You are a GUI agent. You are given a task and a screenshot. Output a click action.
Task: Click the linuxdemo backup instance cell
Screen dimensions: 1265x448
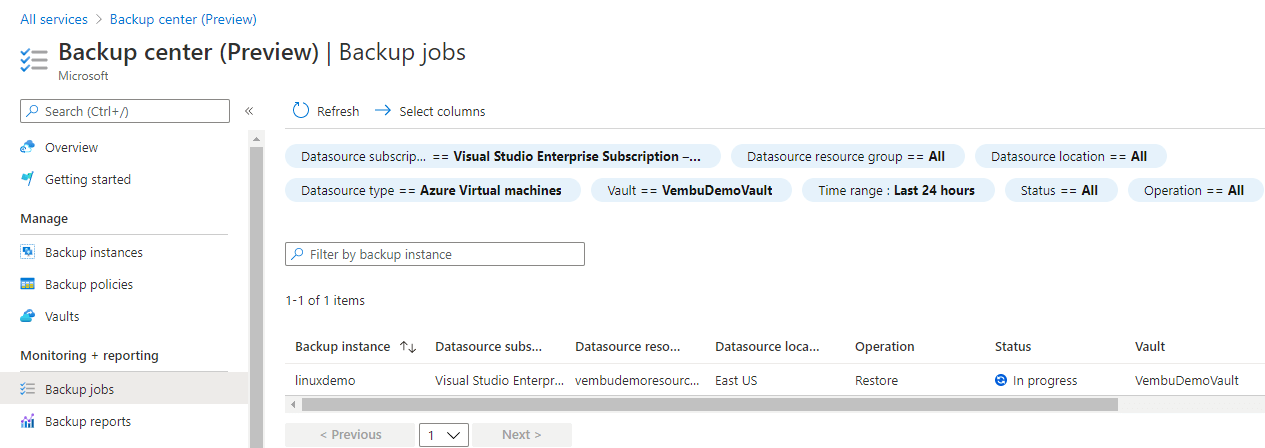(325, 380)
